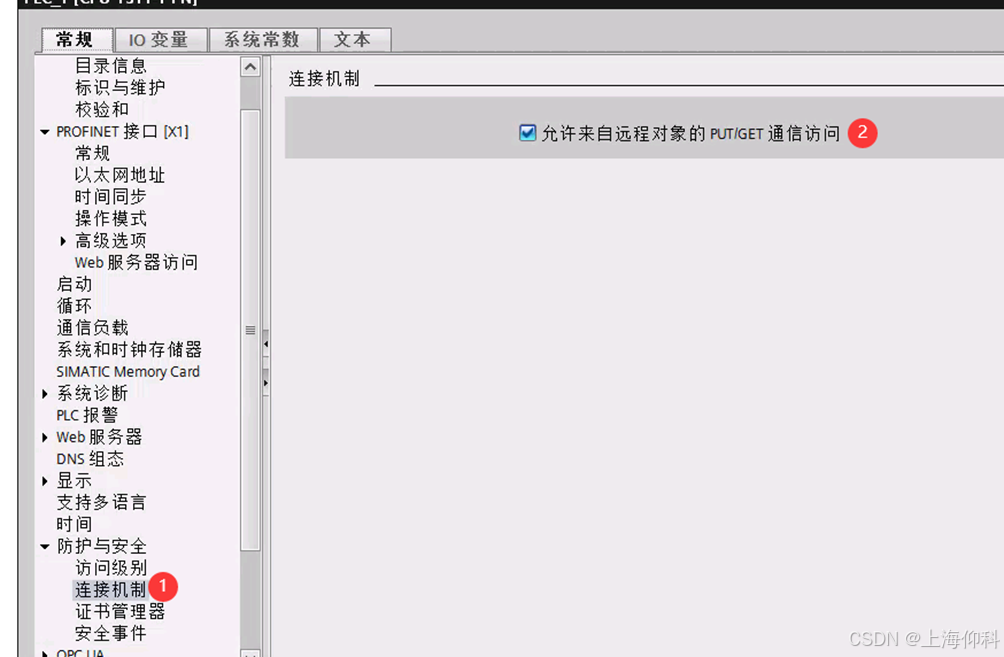1004x657 pixels.
Task: Switch to the 文本 tab
Action: (x=355, y=39)
